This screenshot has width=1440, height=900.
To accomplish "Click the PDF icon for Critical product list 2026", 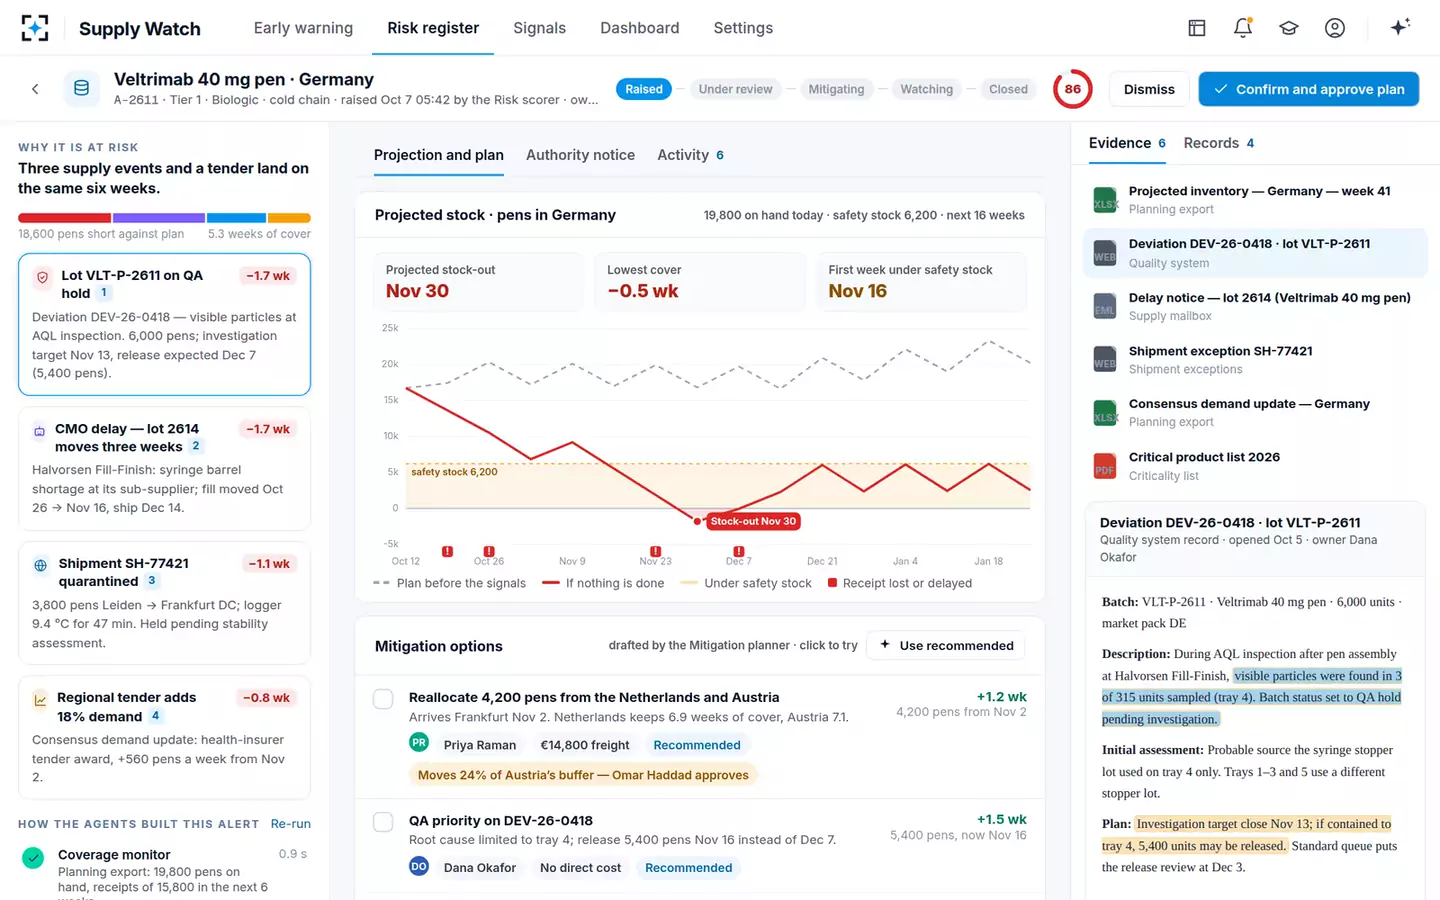I will (x=1105, y=466).
